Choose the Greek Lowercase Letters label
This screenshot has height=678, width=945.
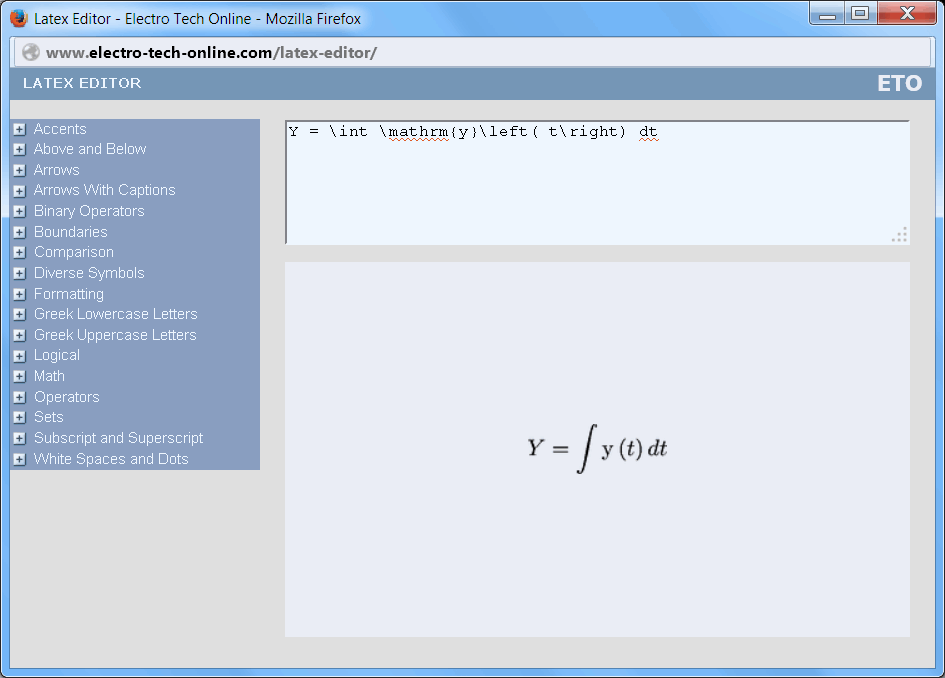(x=116, y=314)
